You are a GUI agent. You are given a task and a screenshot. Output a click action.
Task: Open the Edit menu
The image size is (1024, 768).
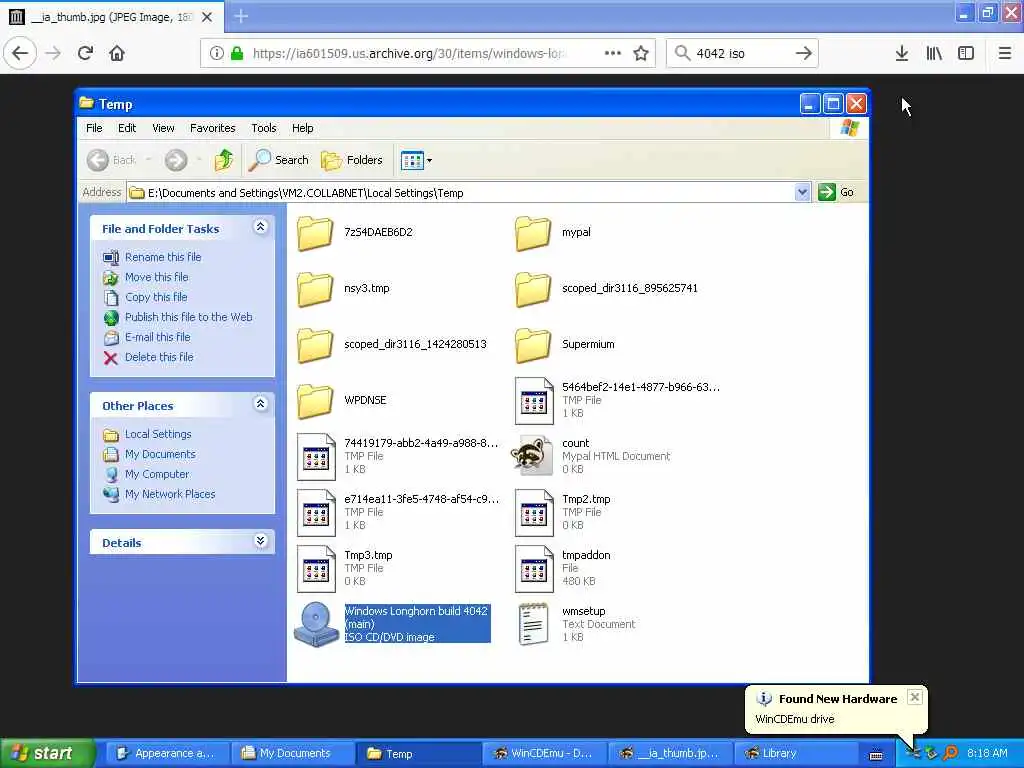[x=127, y=128]
